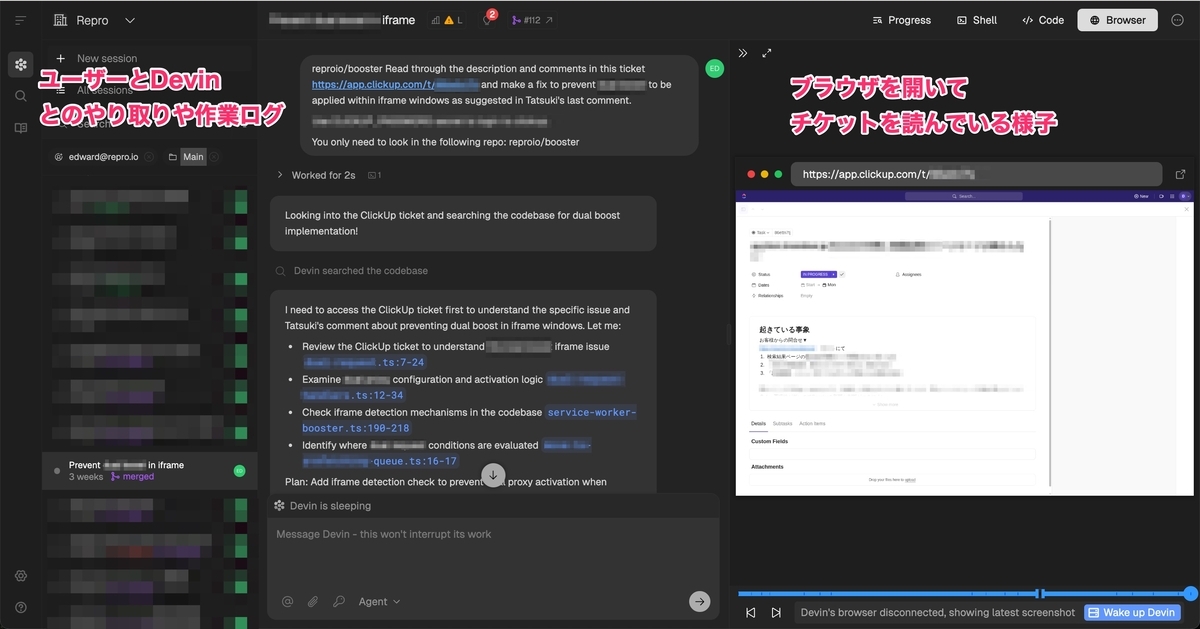Screen dimensions: 1200x629
Task: Switch to the Code tab
Action: [x=1042, y=20]
